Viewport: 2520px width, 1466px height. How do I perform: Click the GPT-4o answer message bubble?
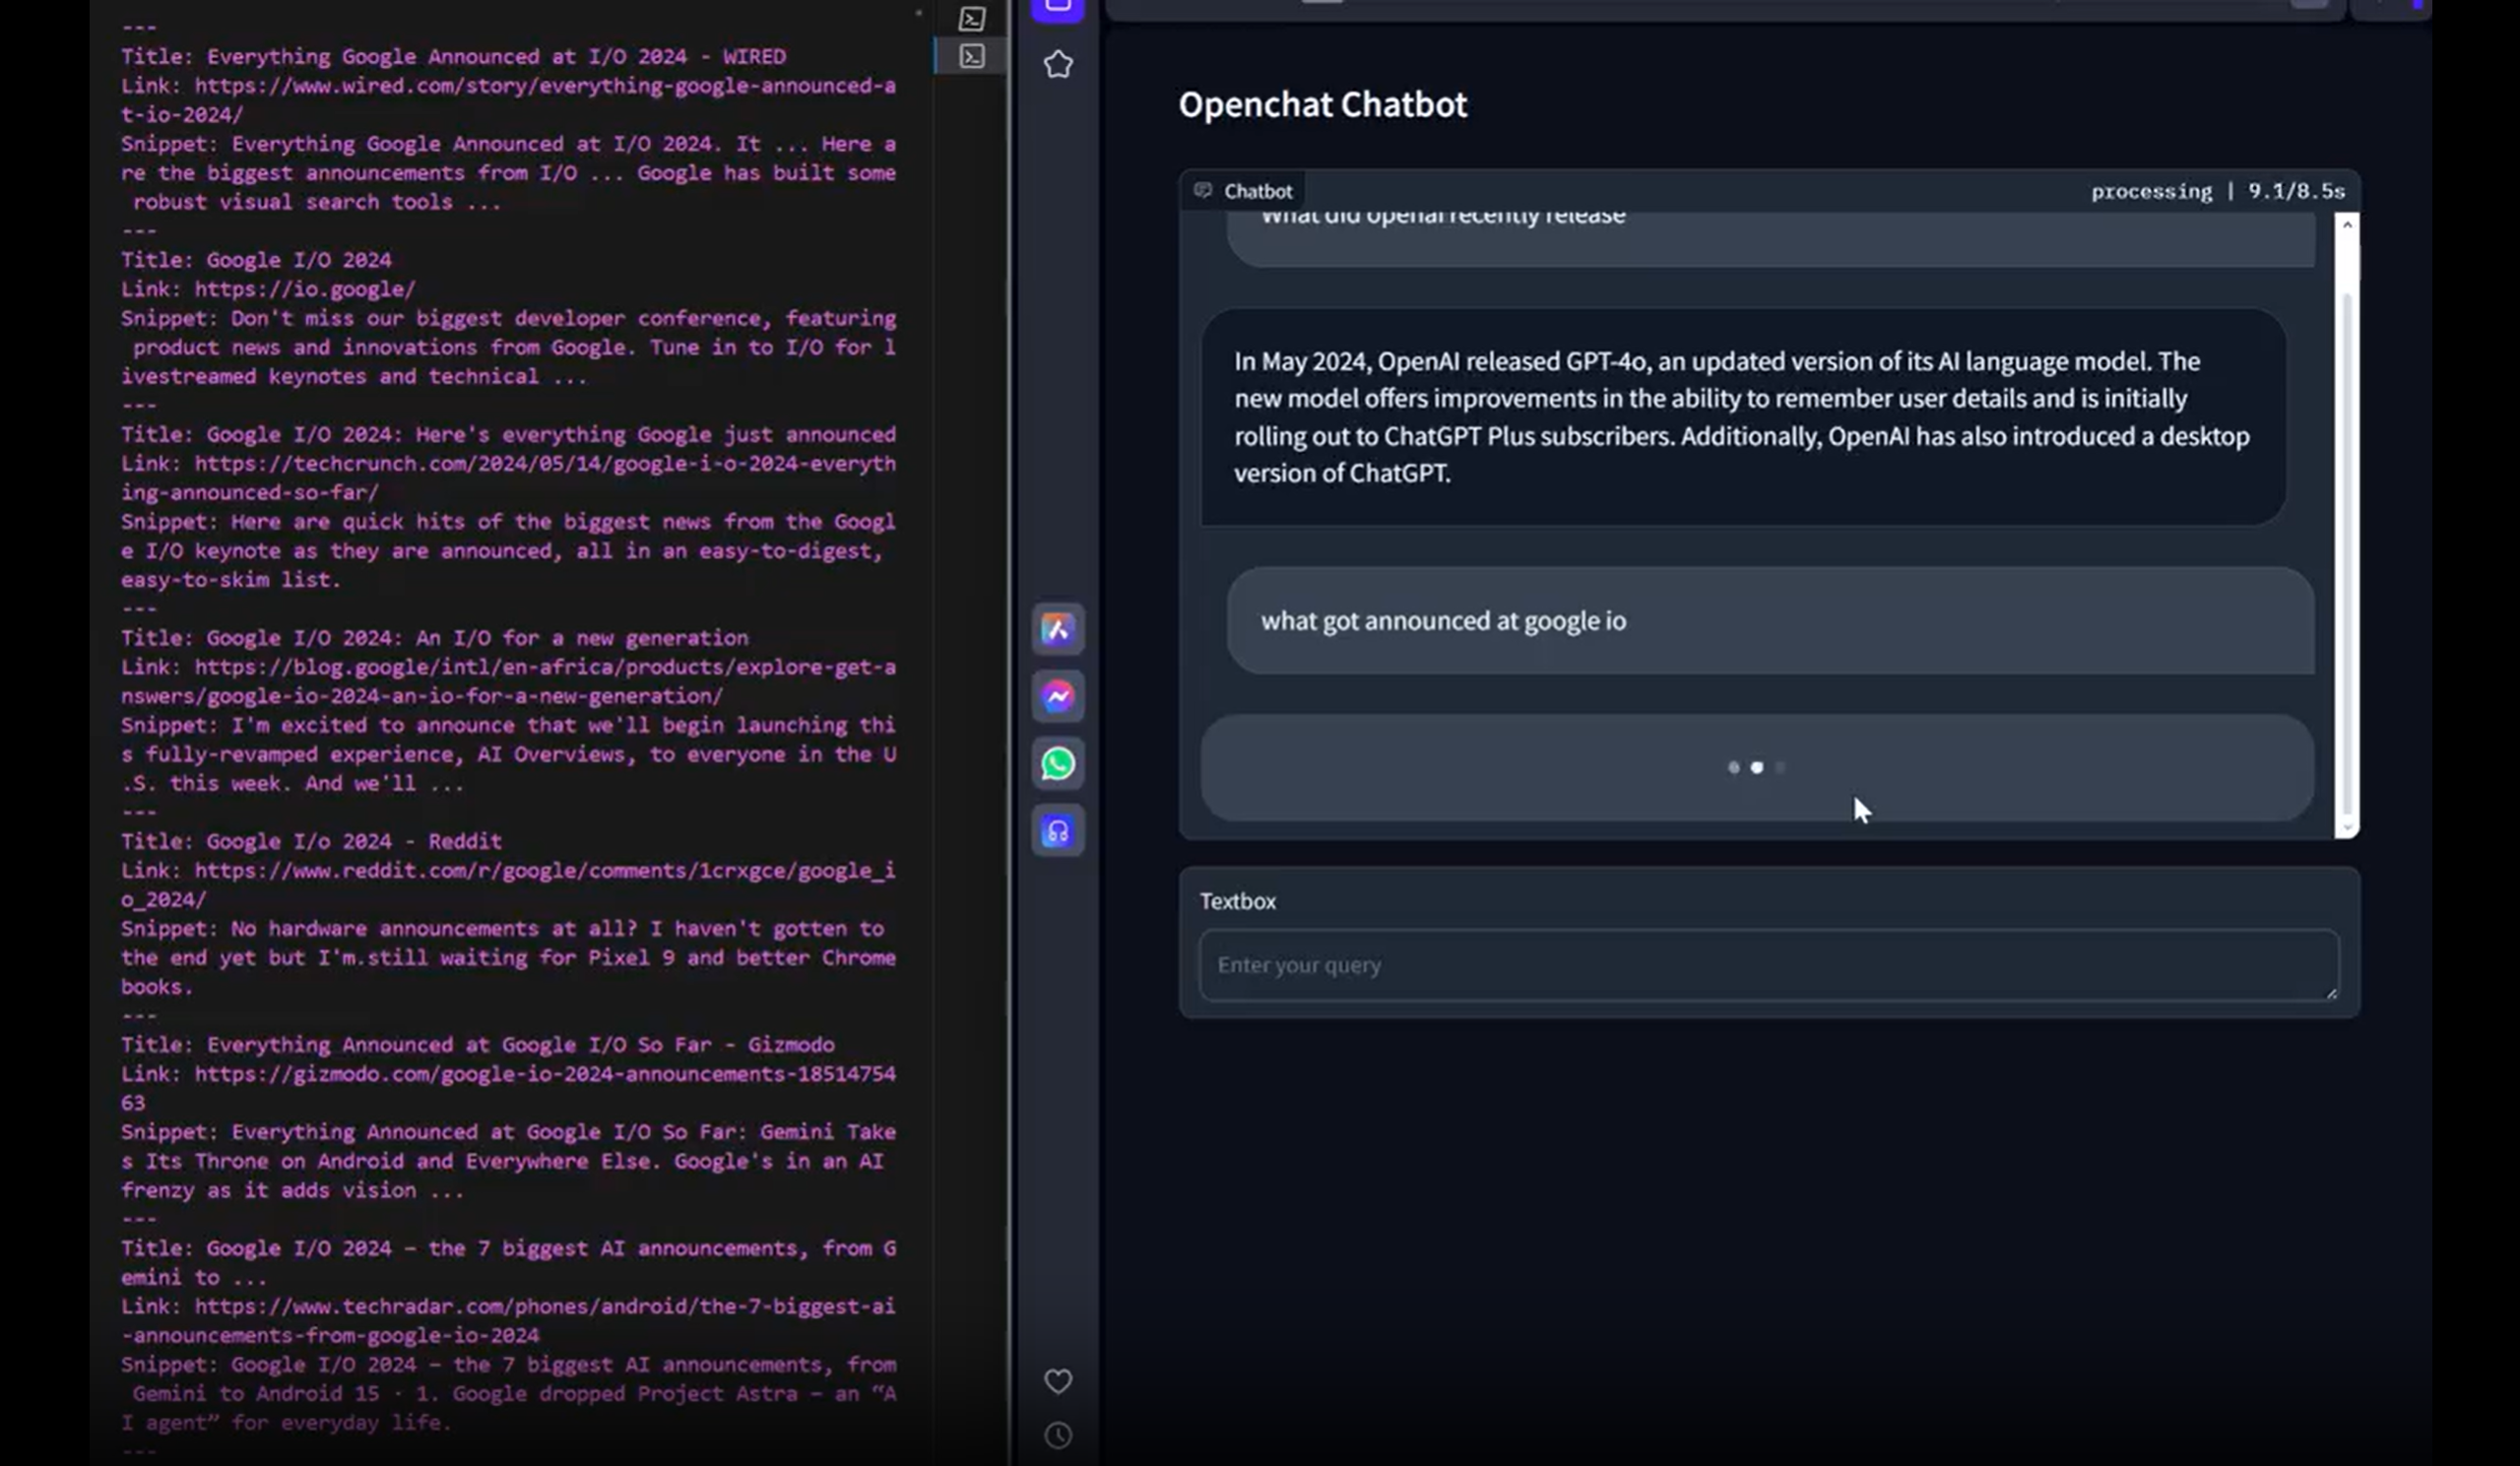tap(1743, 417)
